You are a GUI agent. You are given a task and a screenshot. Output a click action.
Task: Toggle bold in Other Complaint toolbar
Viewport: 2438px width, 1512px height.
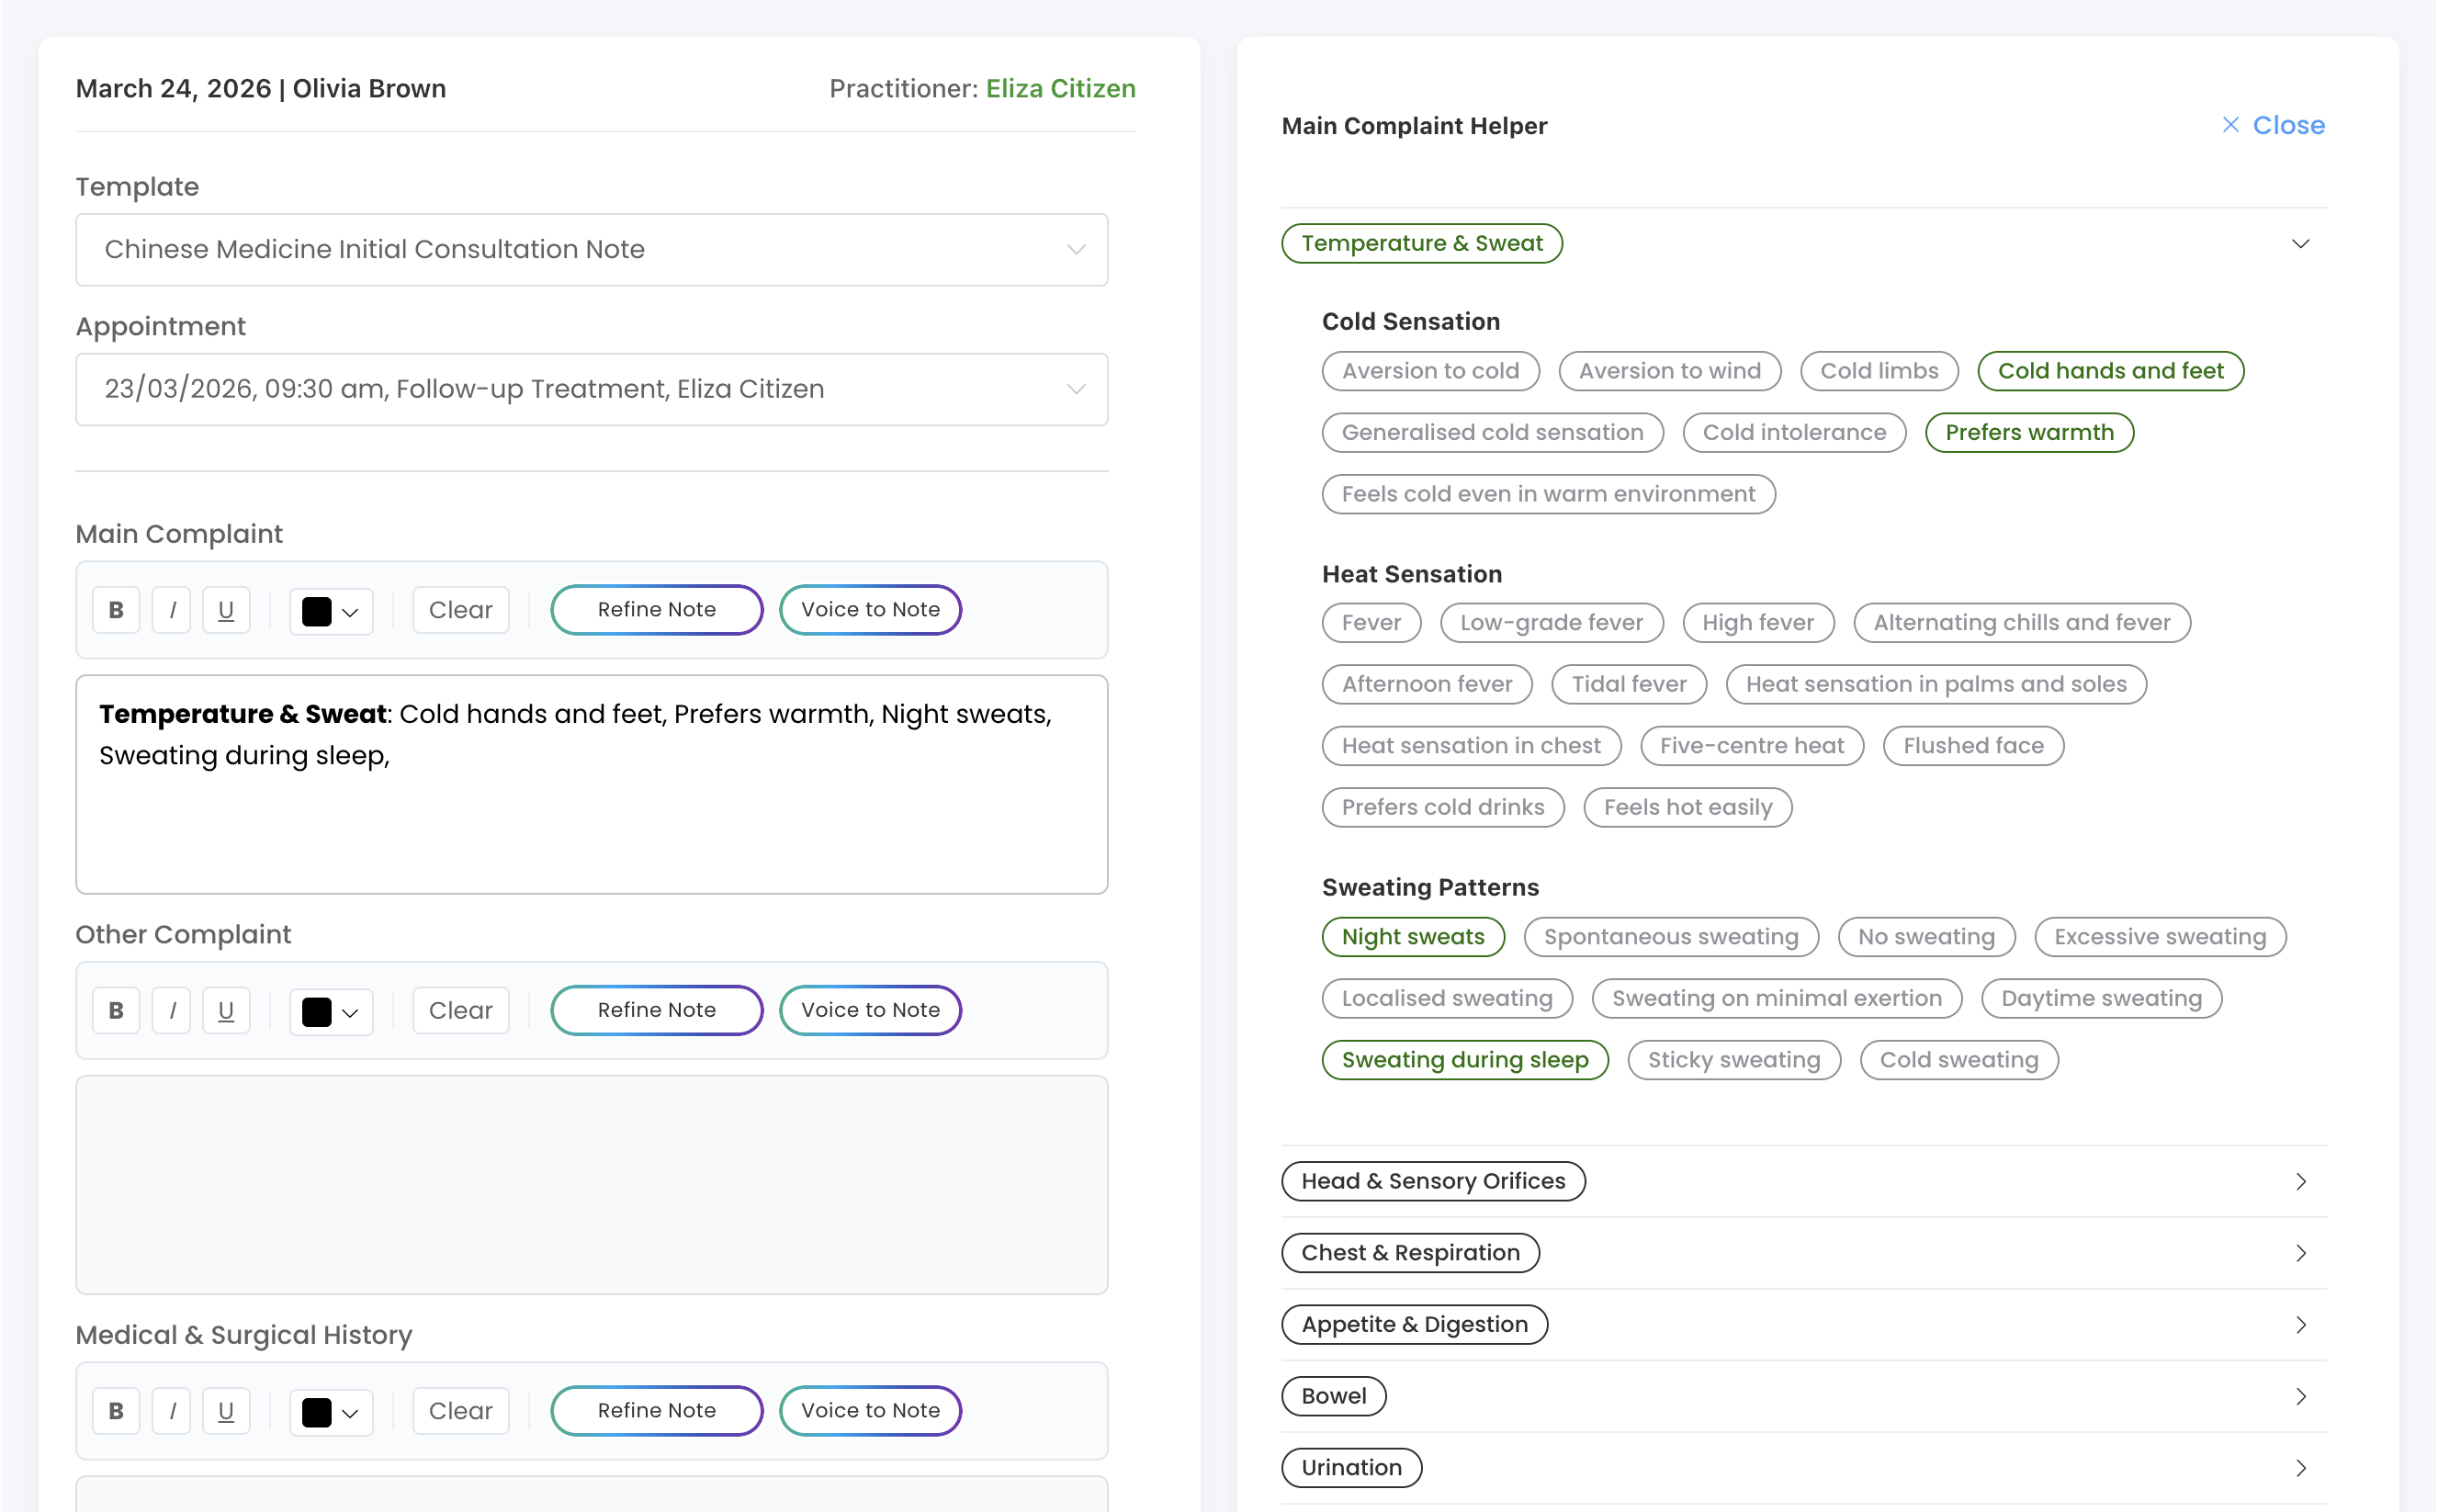coord(116,1010)
